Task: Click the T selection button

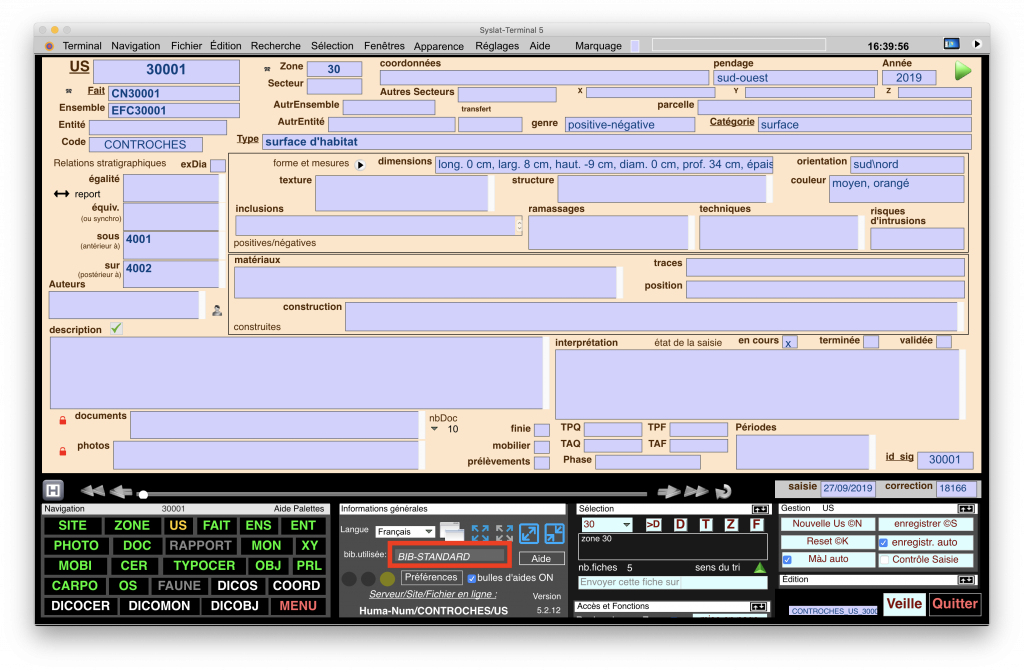Action: click(706, 524)
